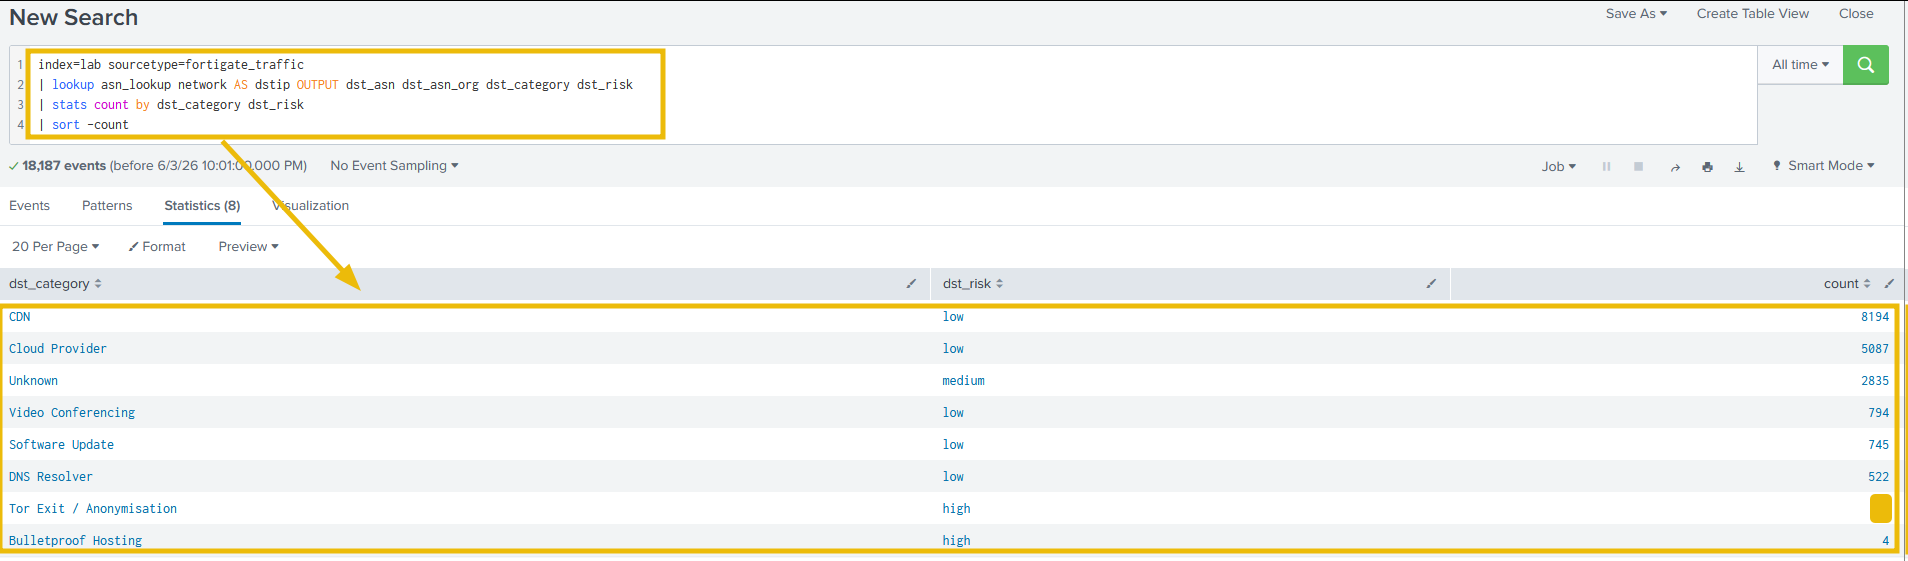Open the Preview dropdown
Viewport: 1908px width, 561px height.
tap(248, 247)
